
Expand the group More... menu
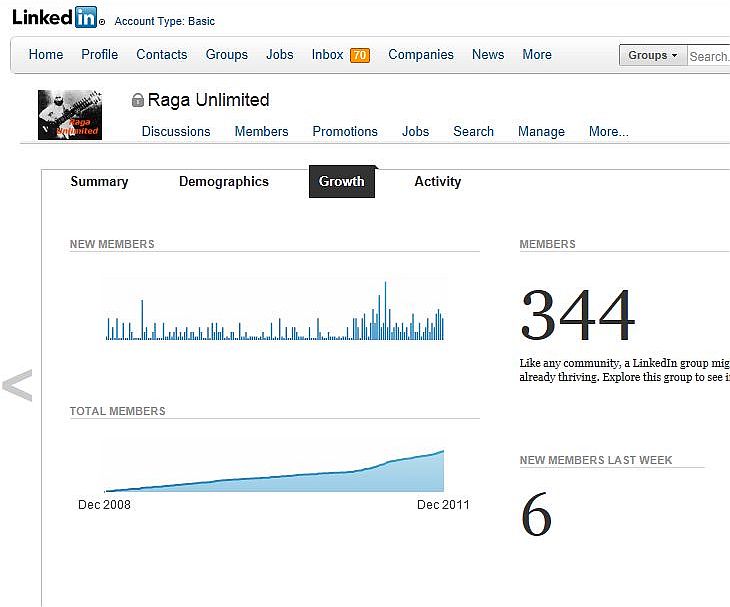(608, 131)
